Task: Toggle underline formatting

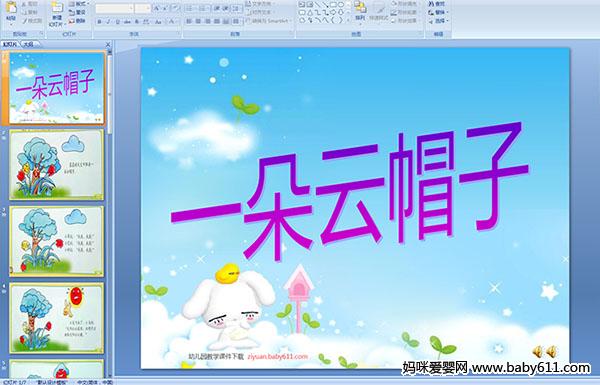Action: pyautogui.click(x=117, y=22)
